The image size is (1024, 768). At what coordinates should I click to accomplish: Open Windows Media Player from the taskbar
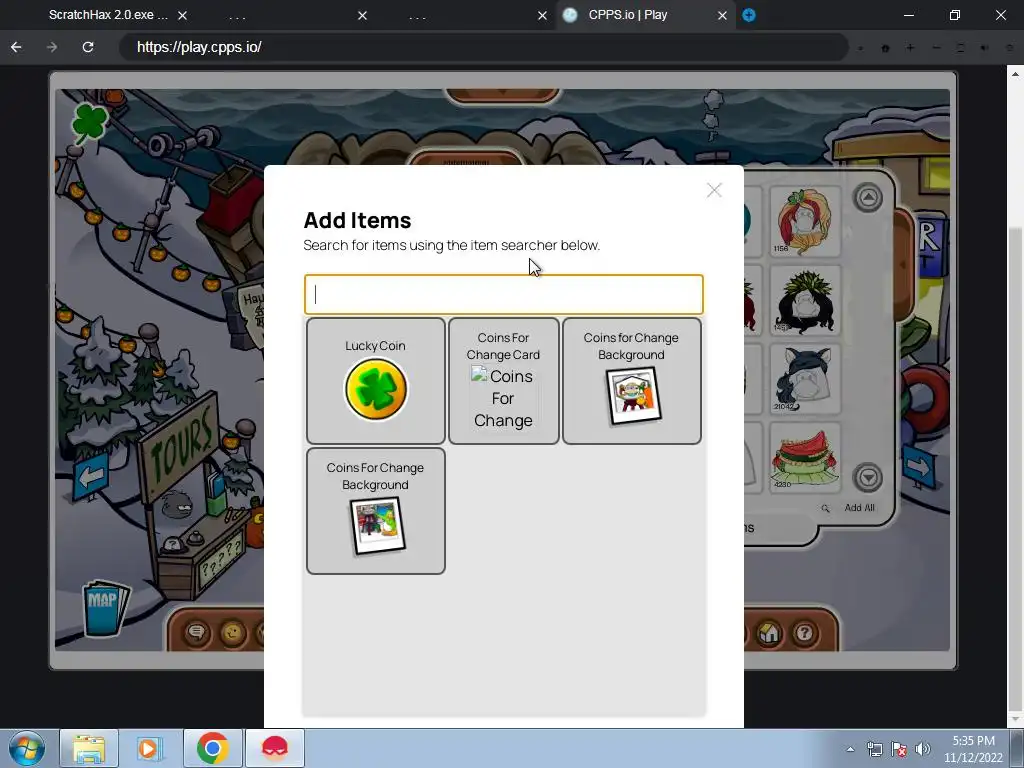[150, 748]
